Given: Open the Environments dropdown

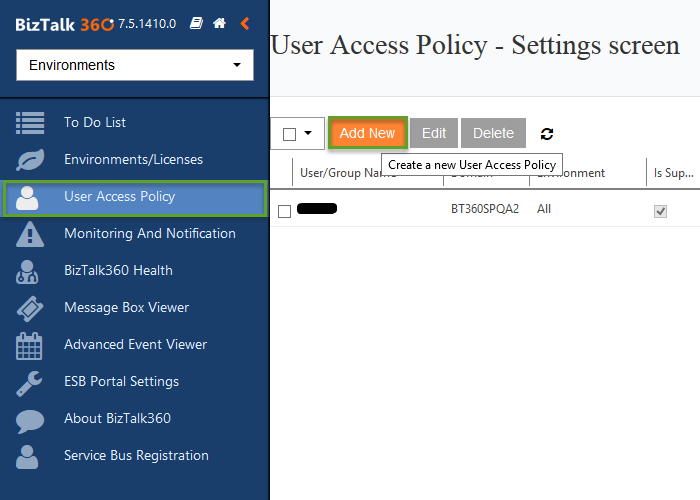Looking at the screenshot, I should coord(135,65).
